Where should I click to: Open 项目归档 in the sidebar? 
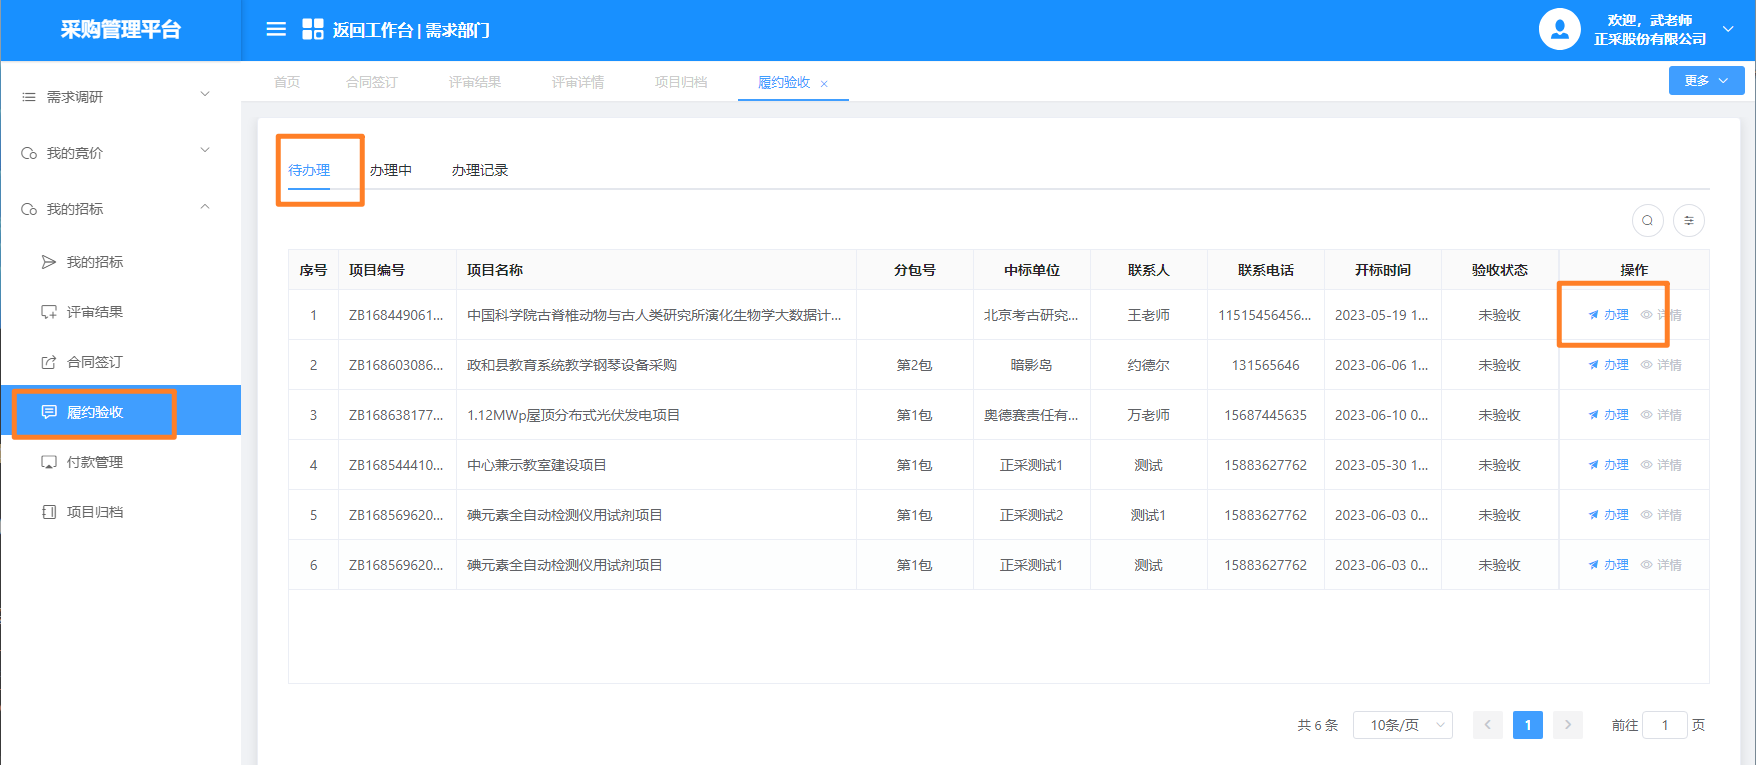click(94, 512)
